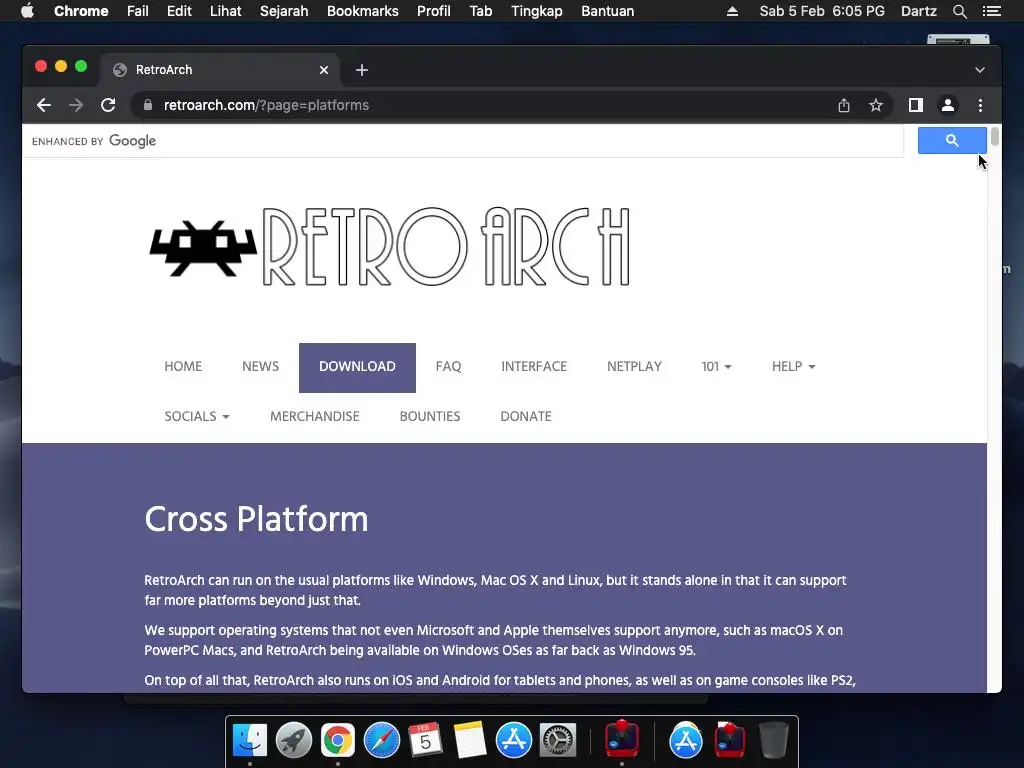Open the Fail menu
The image size is (1024, 768).
pyautogui.click(x=137, y=11)
